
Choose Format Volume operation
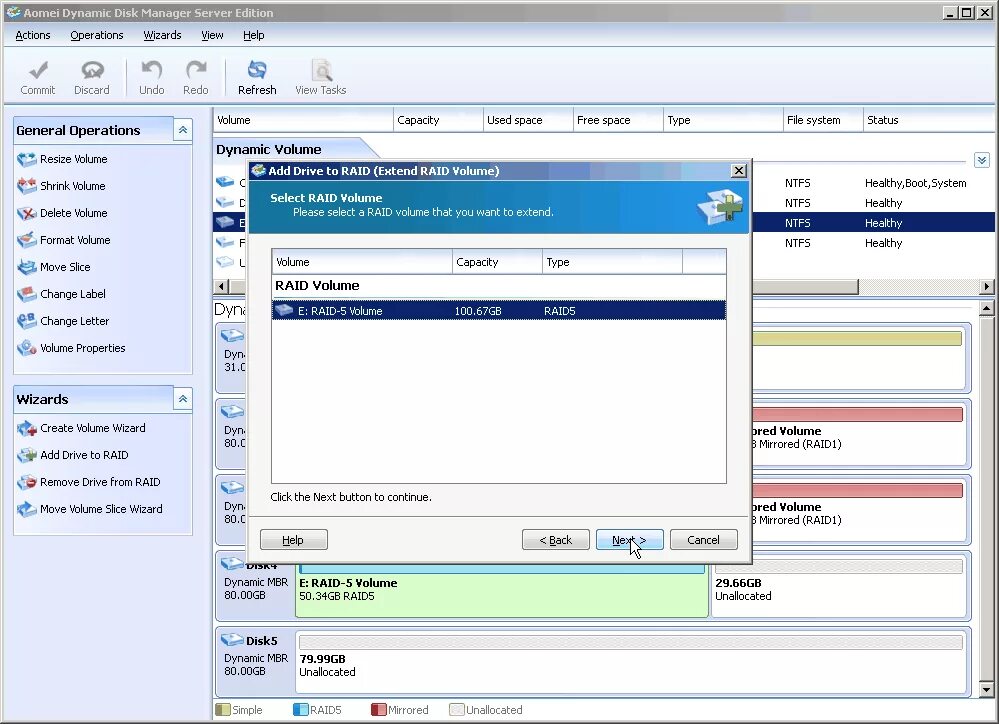click(x=64, y=240)
